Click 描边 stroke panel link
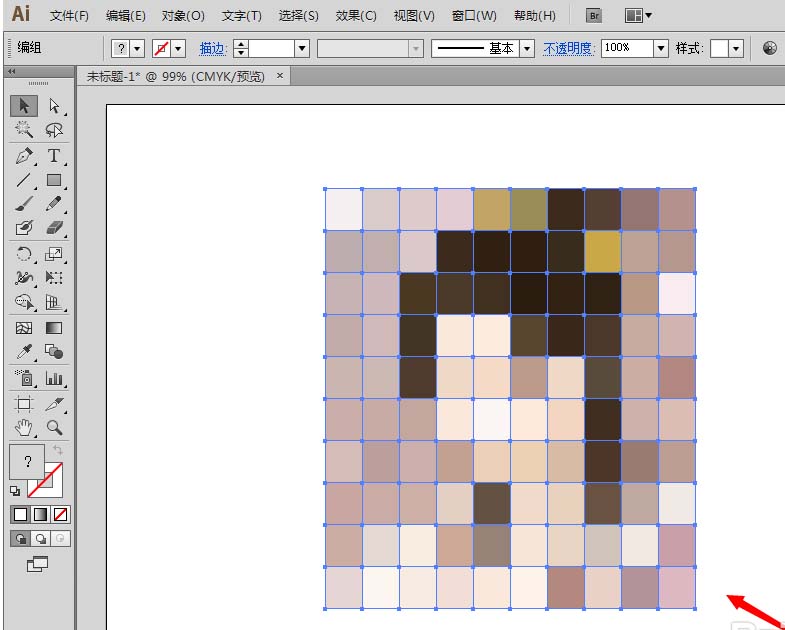The width and height of the screenshot is (785, 630). pos(214,49)
